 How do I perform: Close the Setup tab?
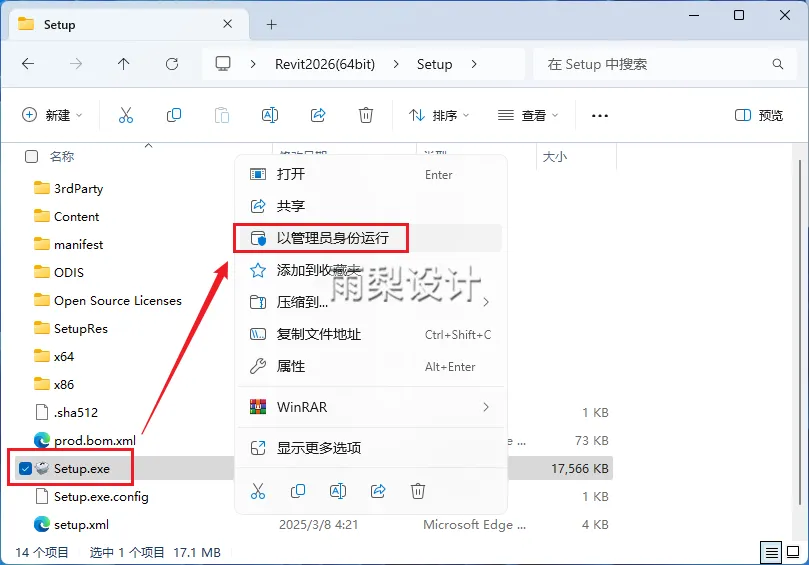pyautogui.click(x=228, y=24)
